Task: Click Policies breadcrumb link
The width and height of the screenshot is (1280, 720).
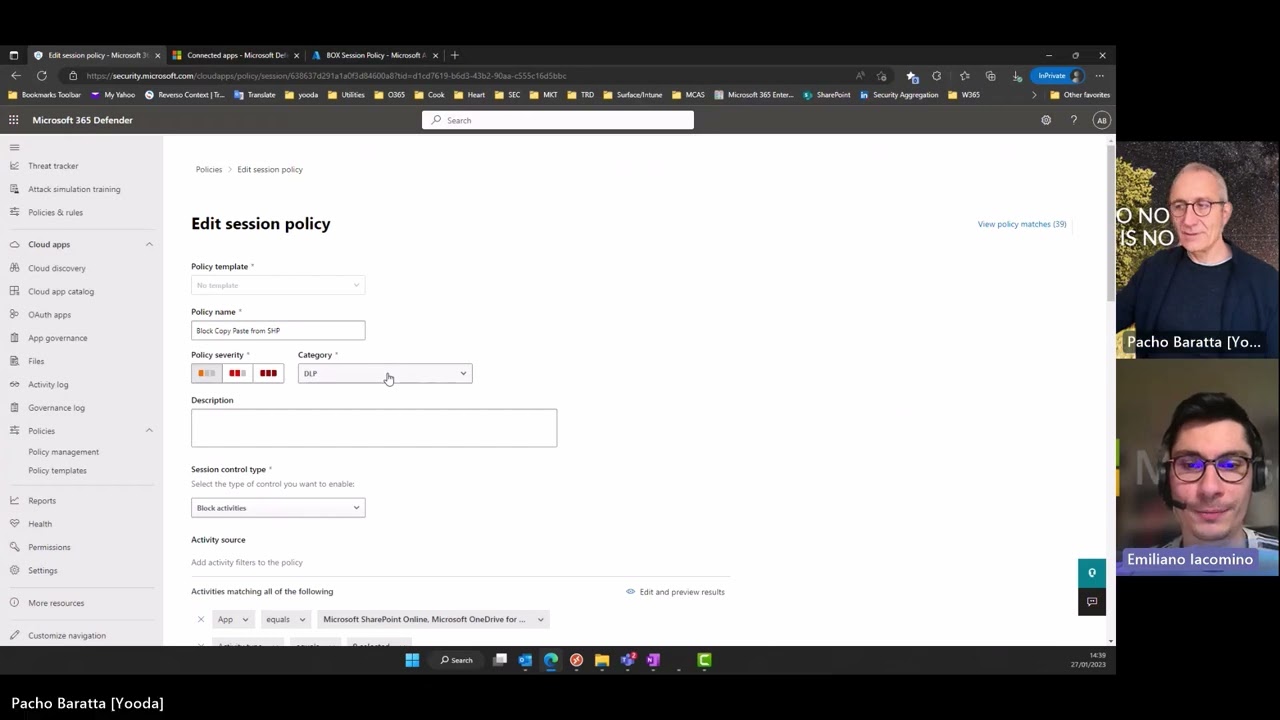Action: pyautogui.click(x=209, y=169)
